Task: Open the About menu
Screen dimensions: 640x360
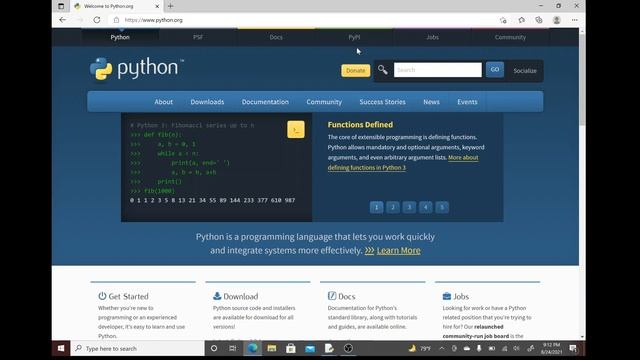Action: (x=163, y=102)
